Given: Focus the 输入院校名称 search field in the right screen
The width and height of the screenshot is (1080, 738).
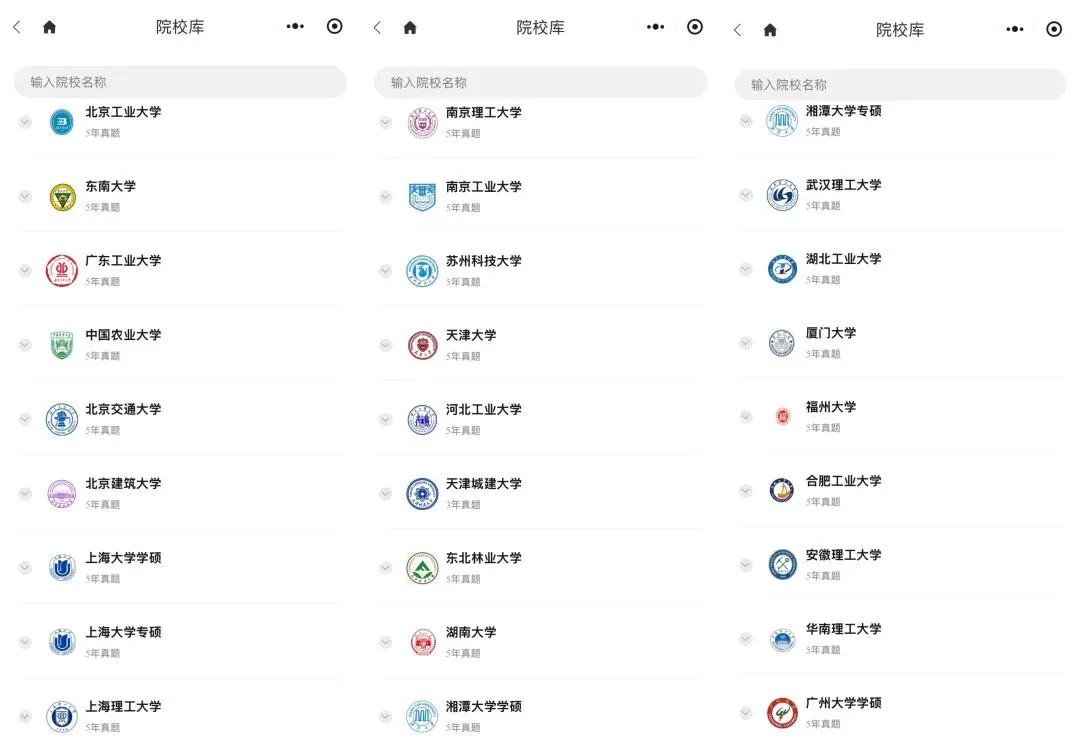Looking at the screenshot, I should pos(900,85).
